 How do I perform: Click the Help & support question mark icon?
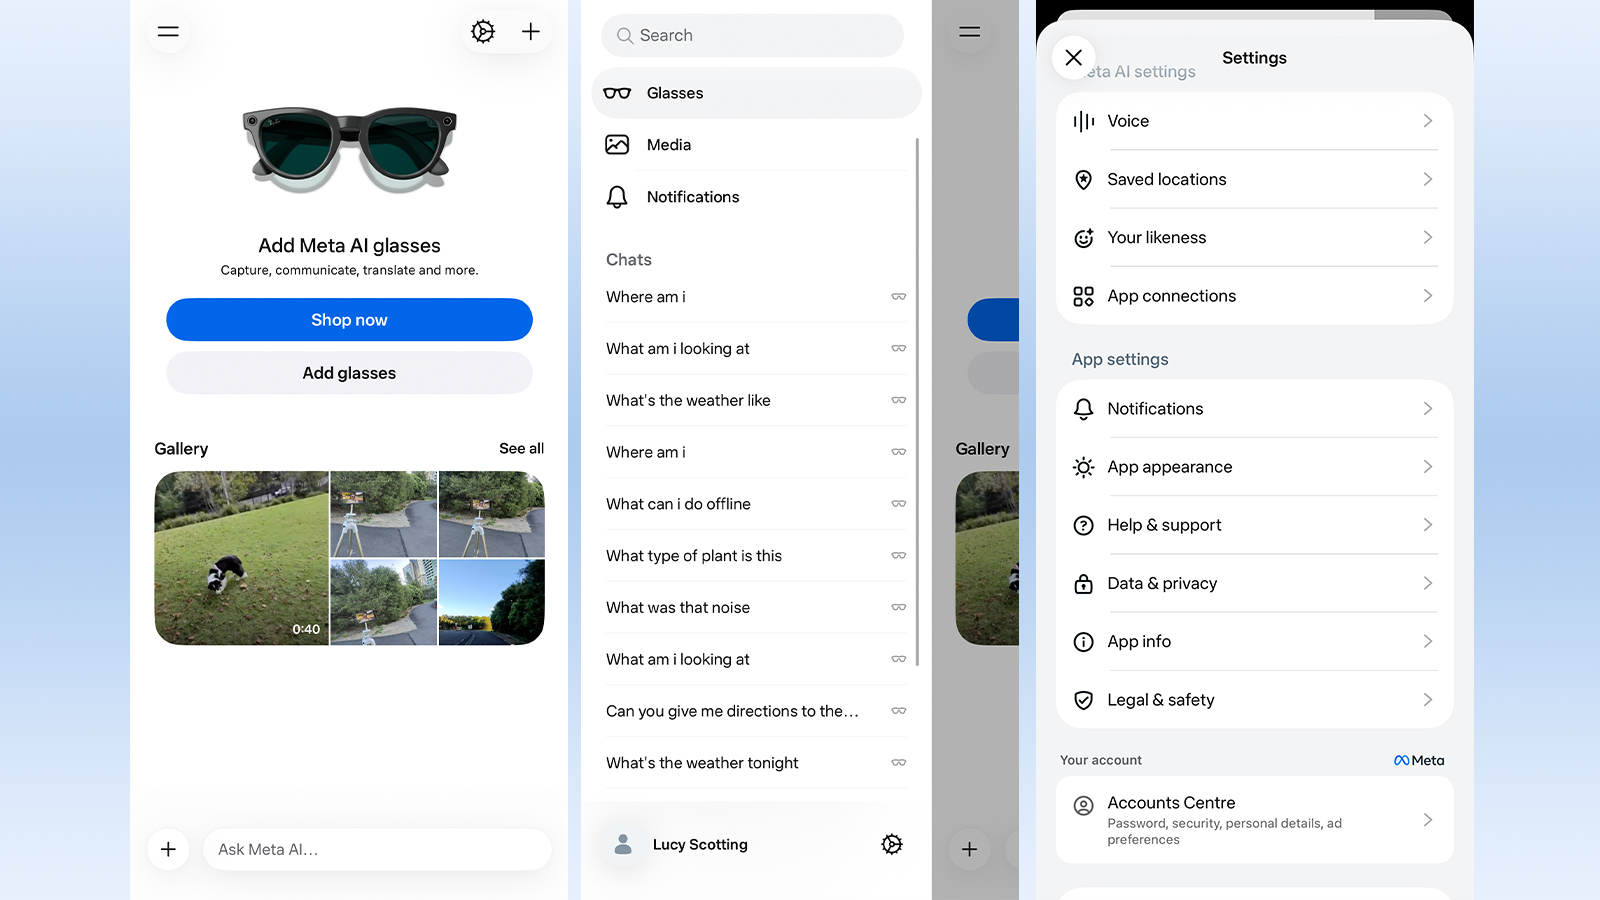1083,525
